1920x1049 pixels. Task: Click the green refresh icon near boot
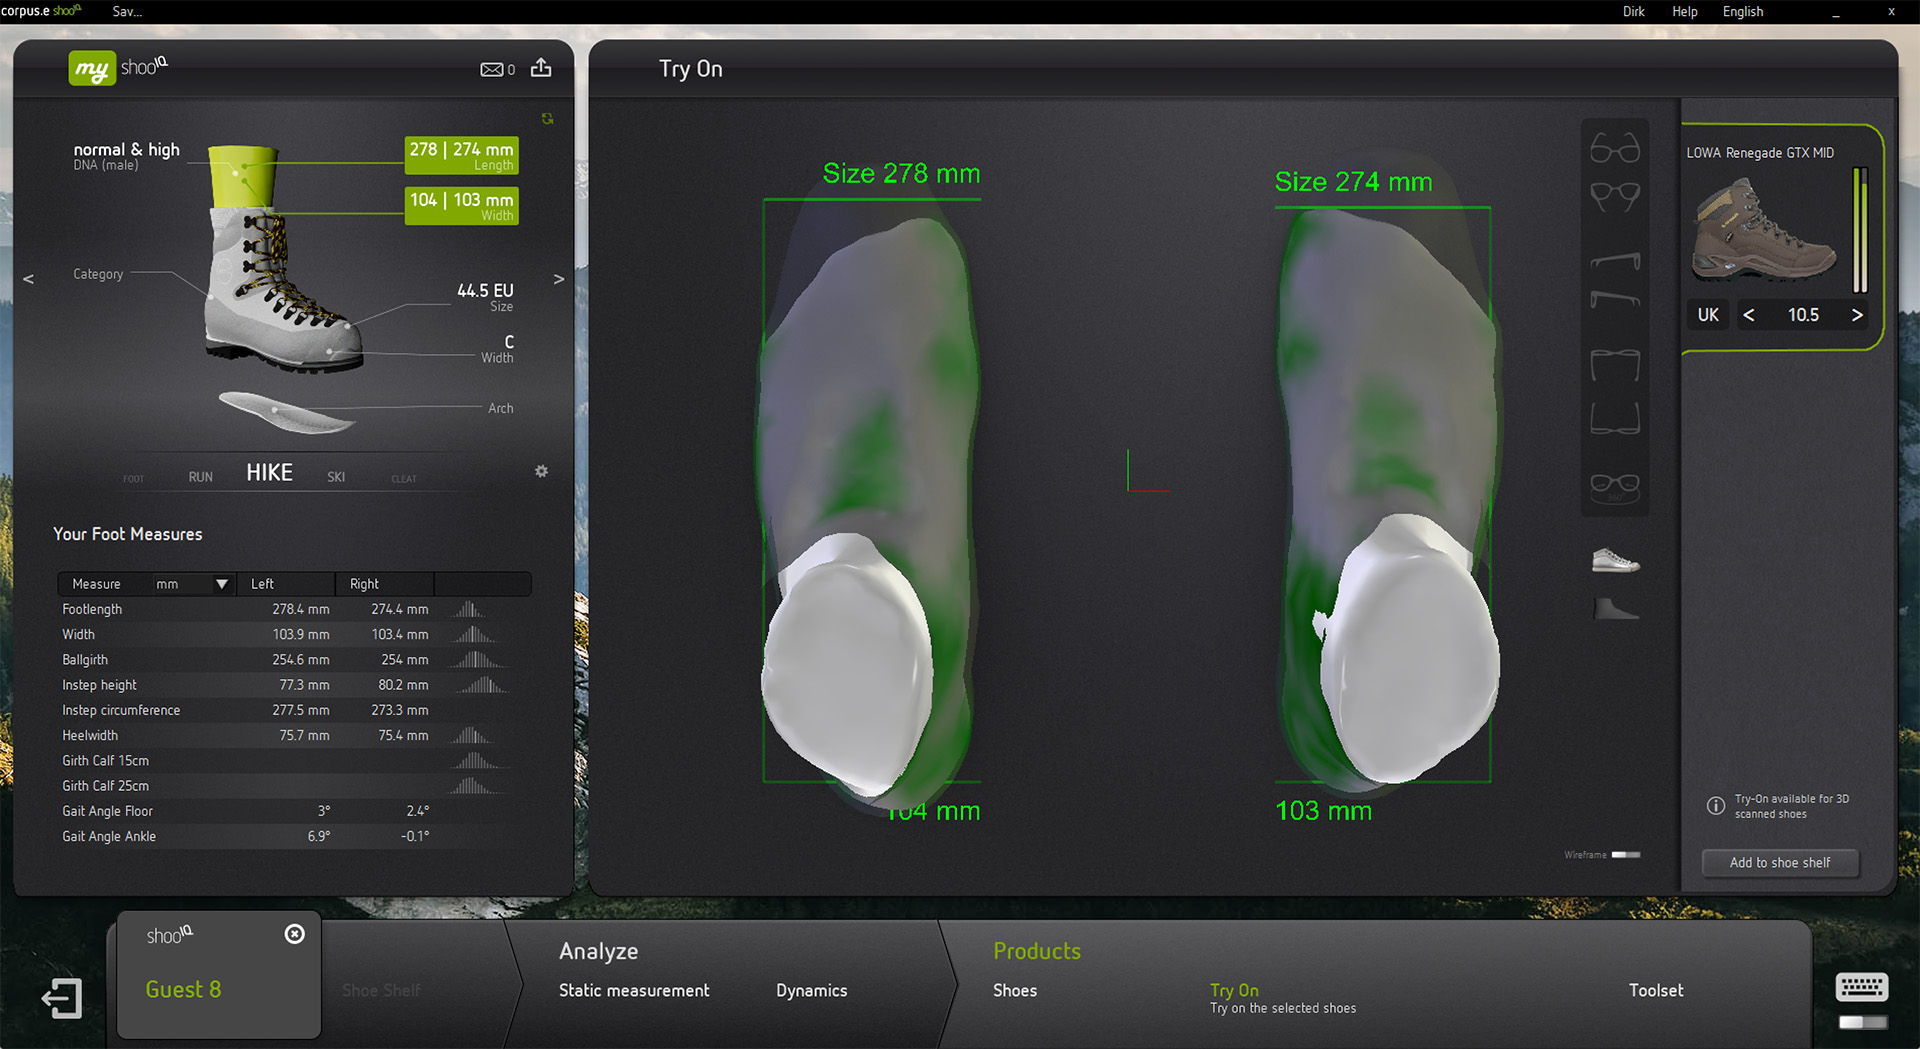click(x=547, y=119)
